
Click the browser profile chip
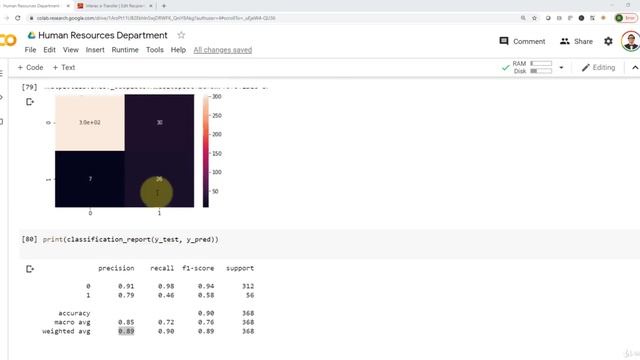(626, 18)
